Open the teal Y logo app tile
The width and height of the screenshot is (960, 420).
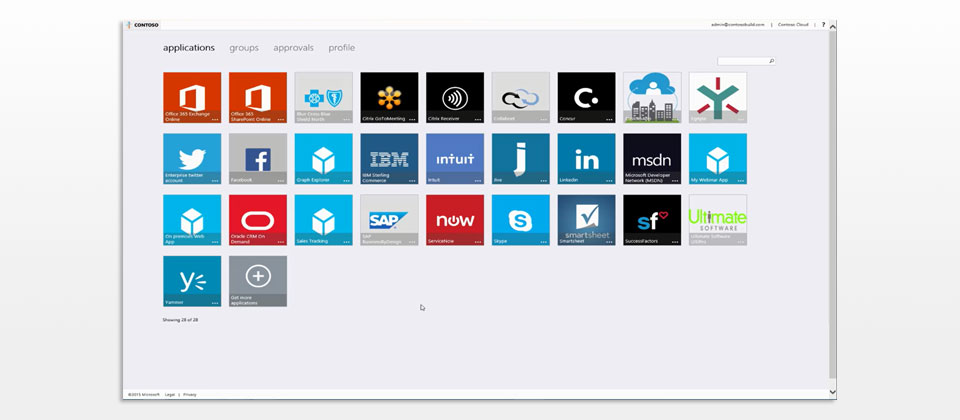click(x=718, y=98)
